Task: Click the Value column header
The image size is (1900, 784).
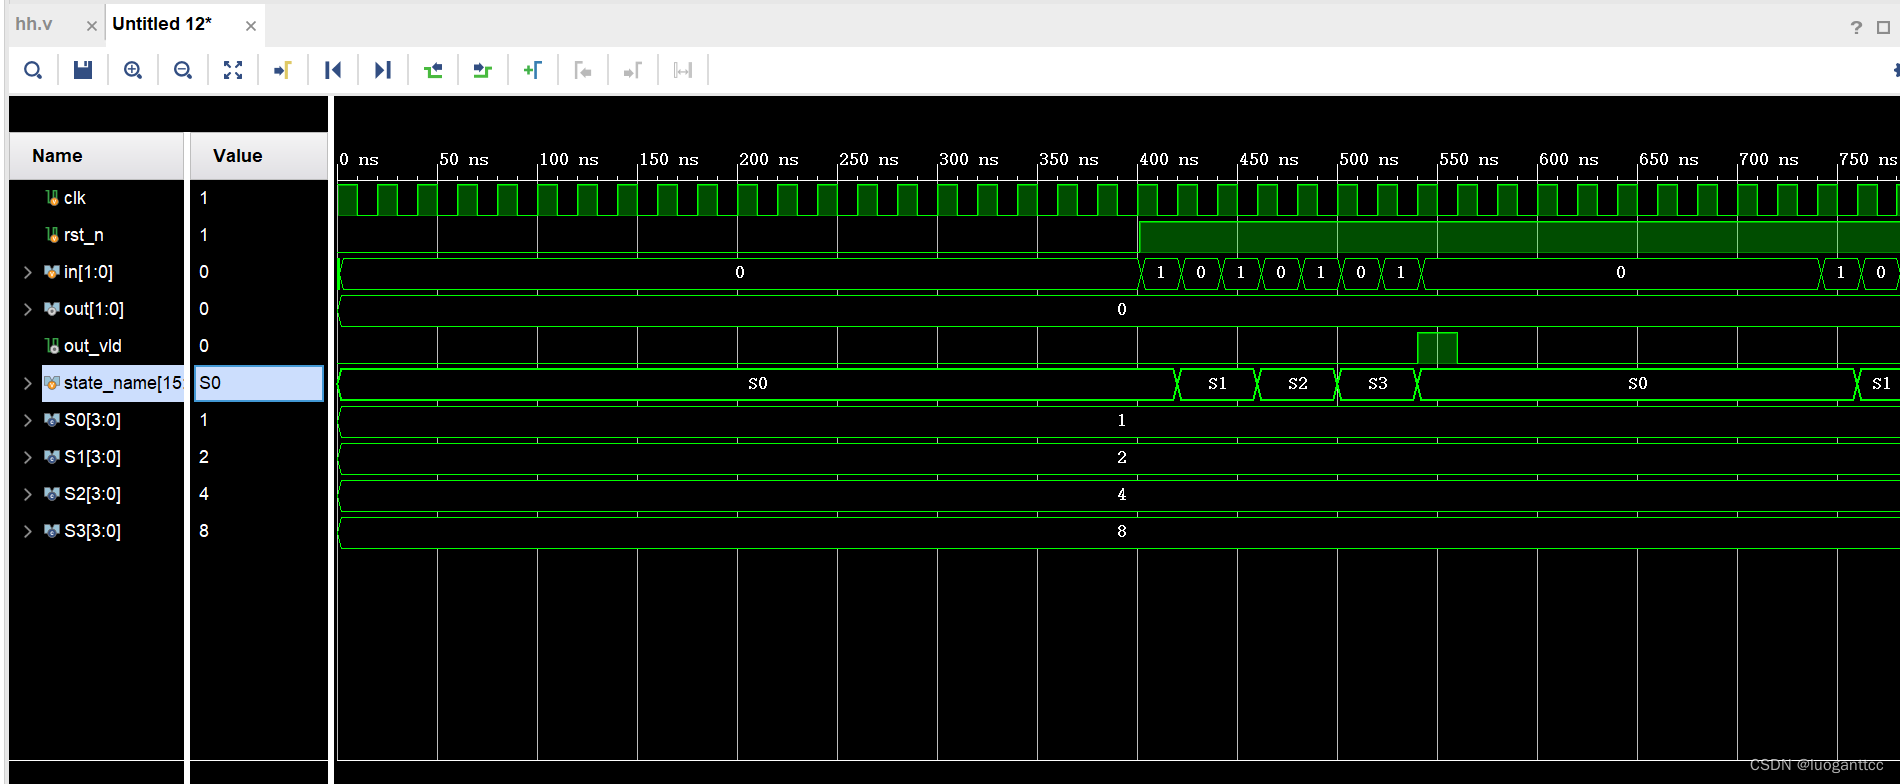Action: click(x=258, y=156)
